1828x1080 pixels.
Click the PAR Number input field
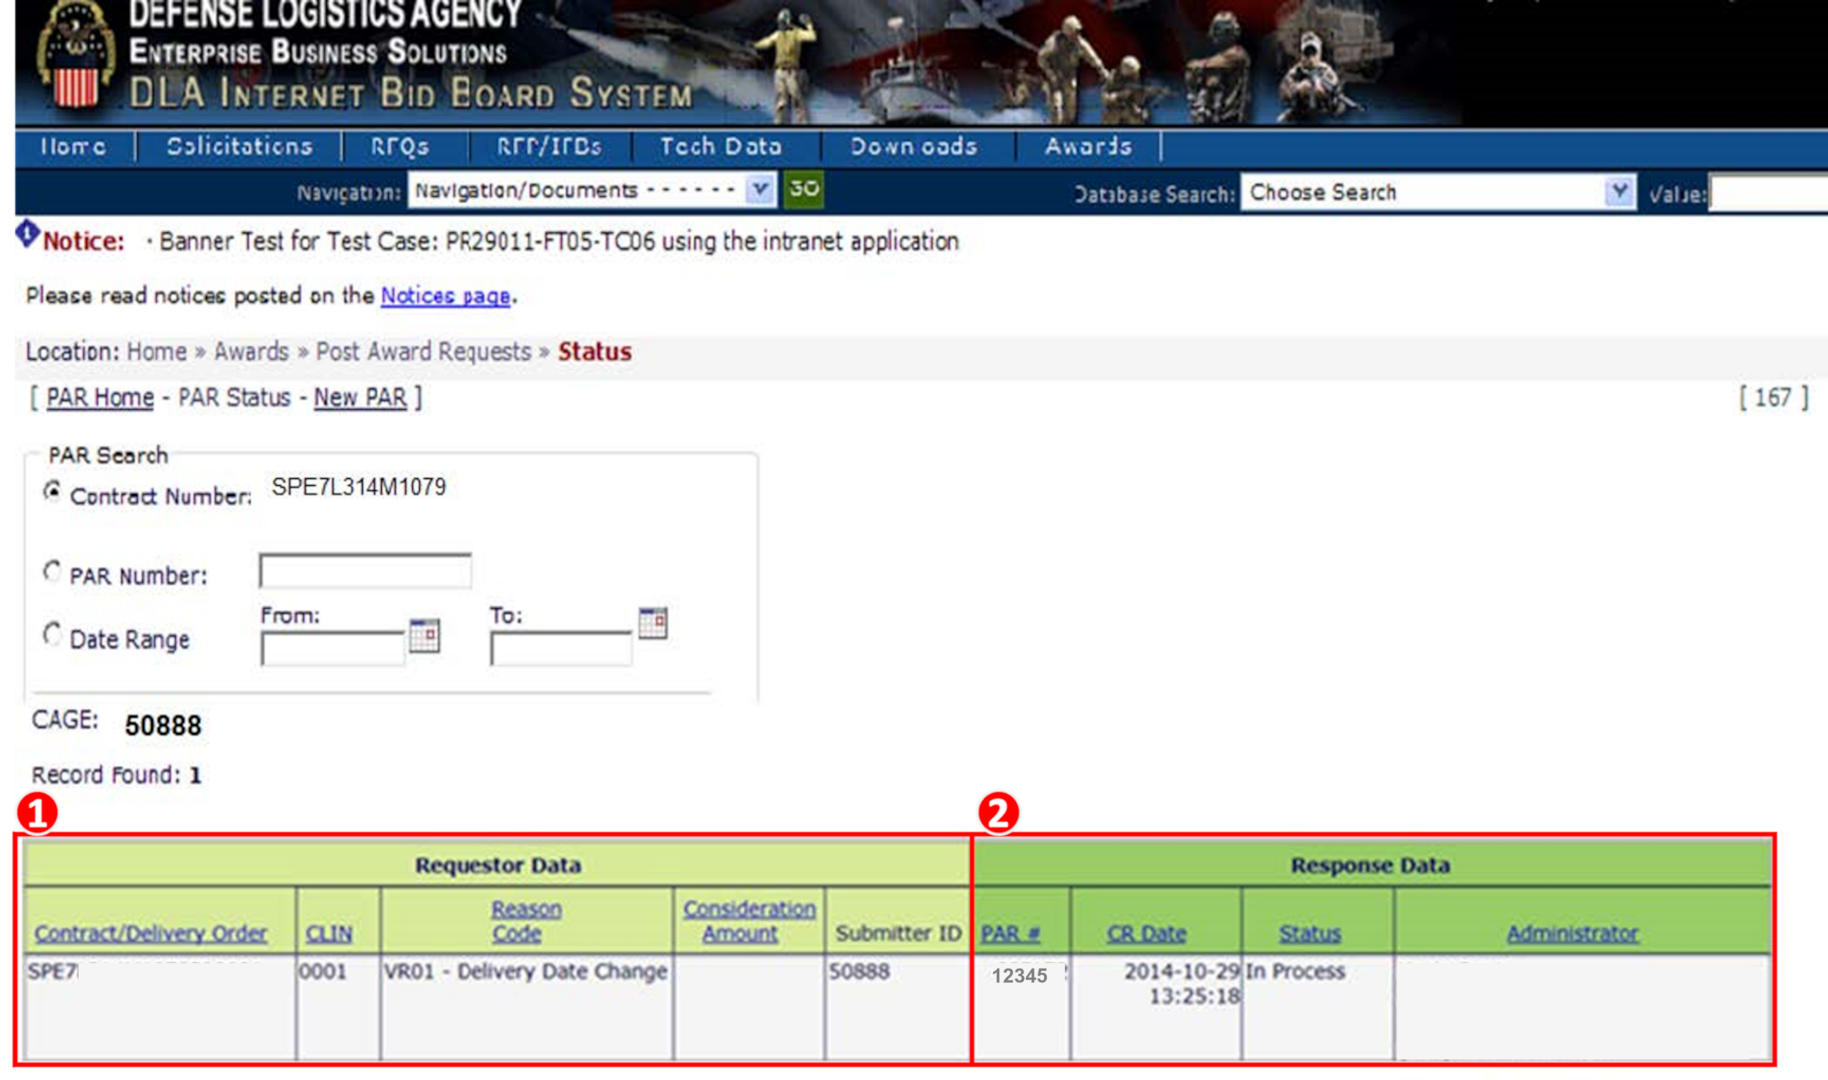365,571
